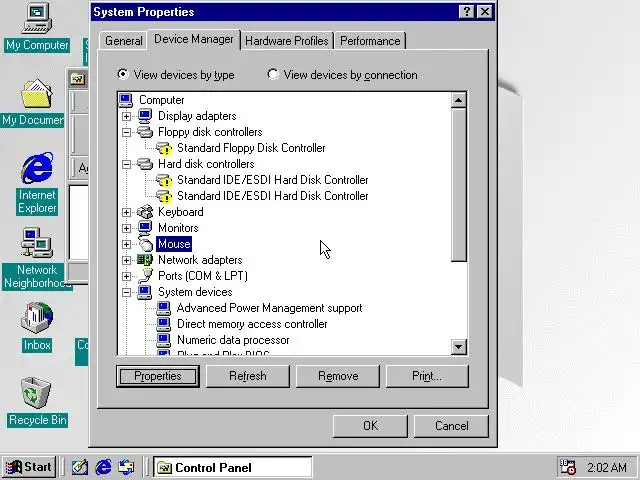
Task: Click the Display adapters monitor icon
Action: click(145, 116)
